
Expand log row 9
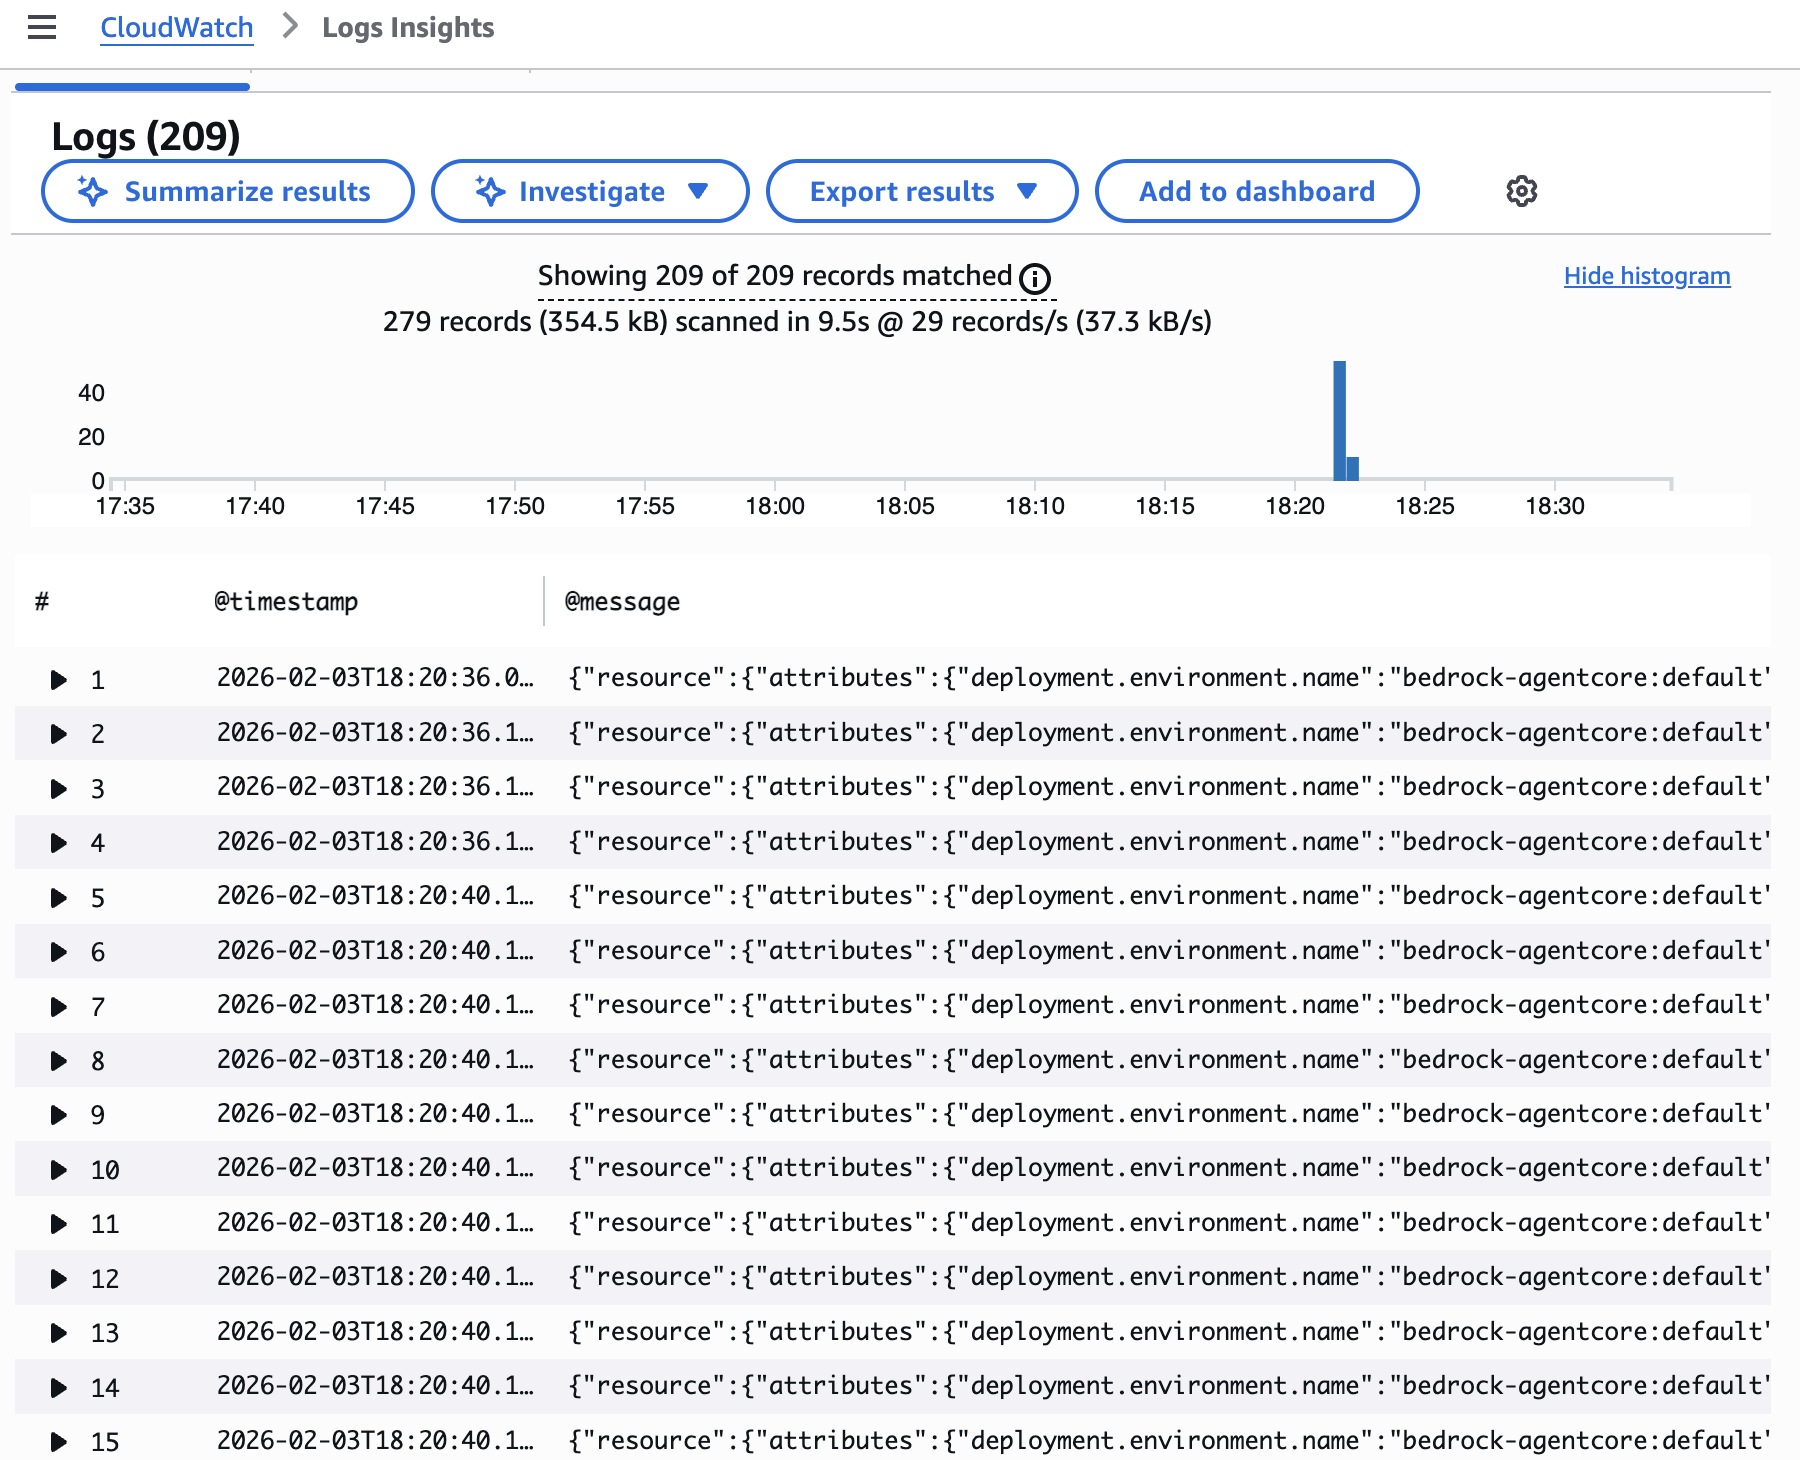tap(59, 1115)
